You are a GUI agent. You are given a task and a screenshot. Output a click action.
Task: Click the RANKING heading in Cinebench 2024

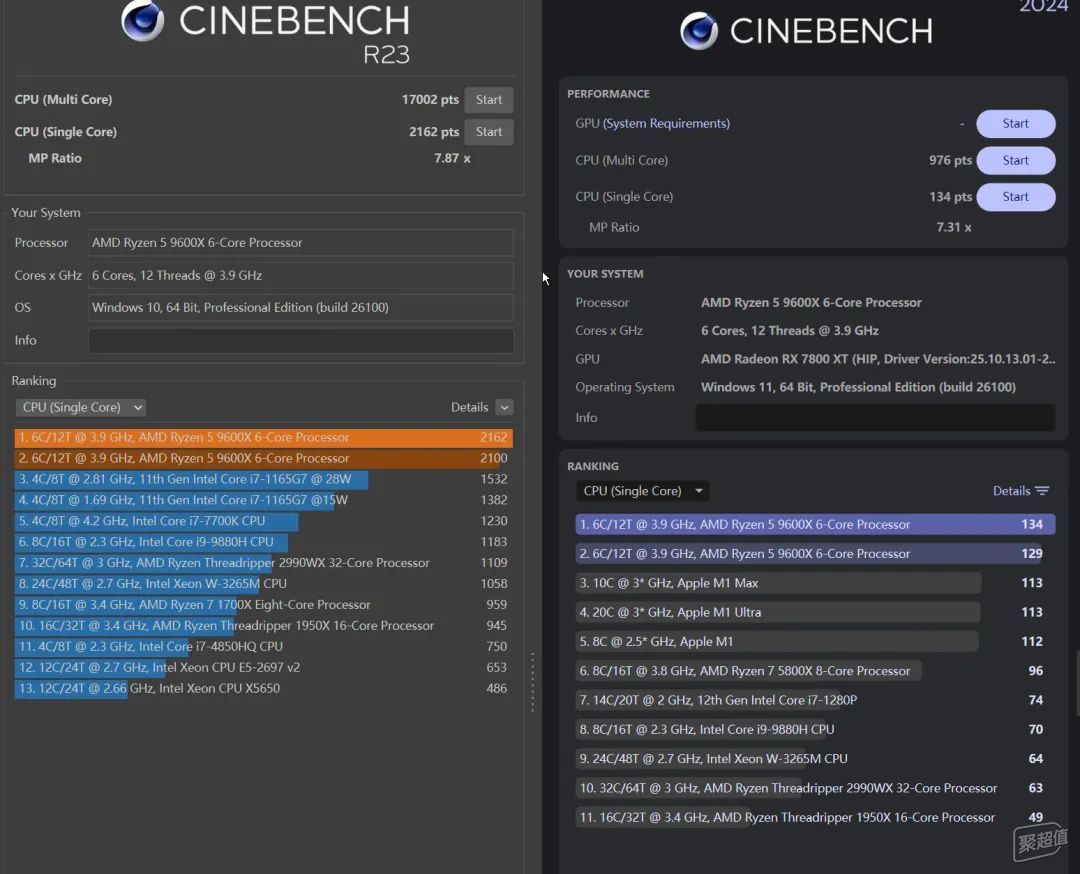592,466
